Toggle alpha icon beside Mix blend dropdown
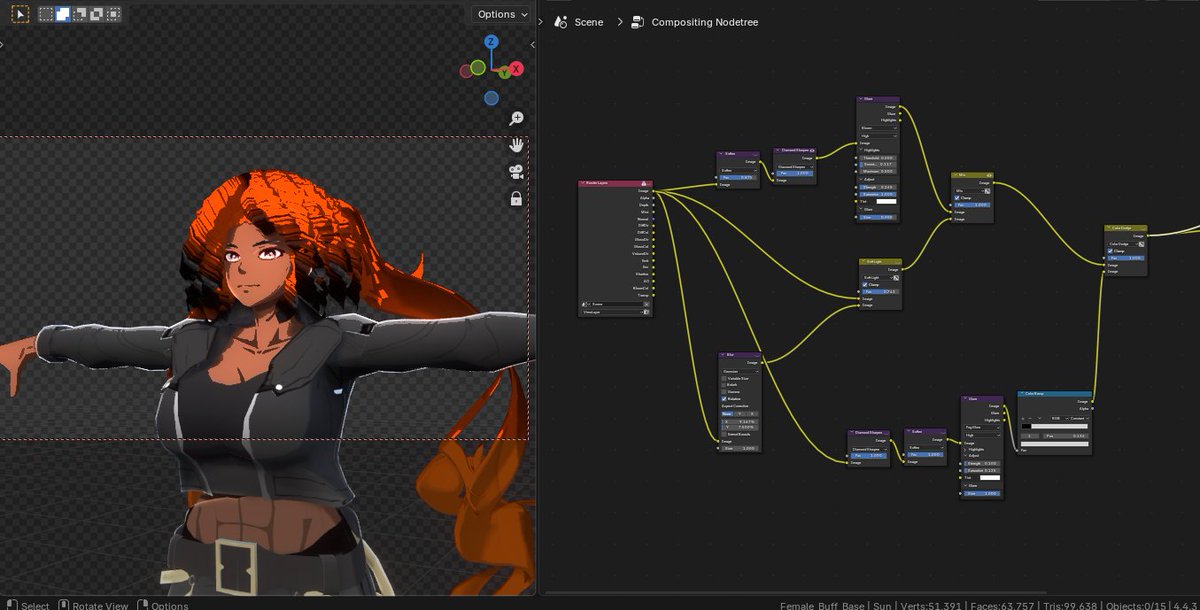The height and width of the screenshot is (610, 1200). click(x=987, y=191)
